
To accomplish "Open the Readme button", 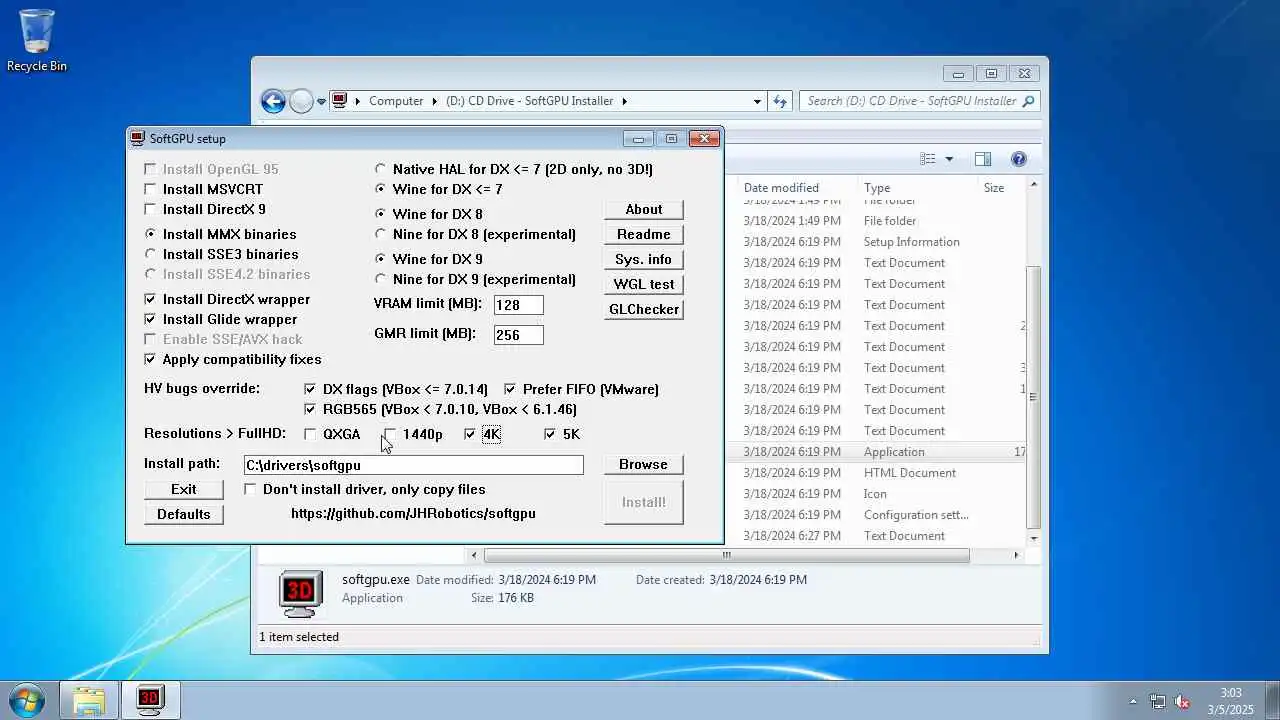I will tap(644, 234).
